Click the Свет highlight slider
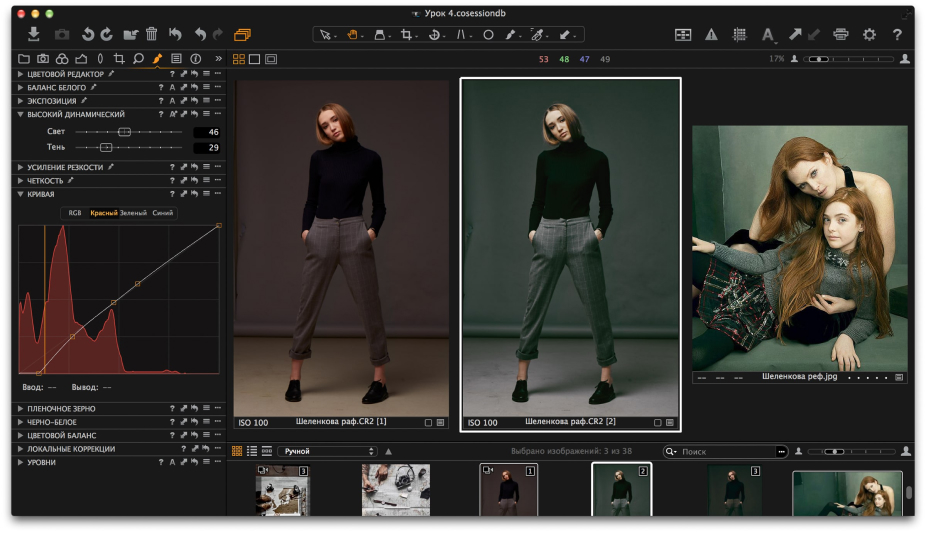926x533 pixels. pos(124,132)
